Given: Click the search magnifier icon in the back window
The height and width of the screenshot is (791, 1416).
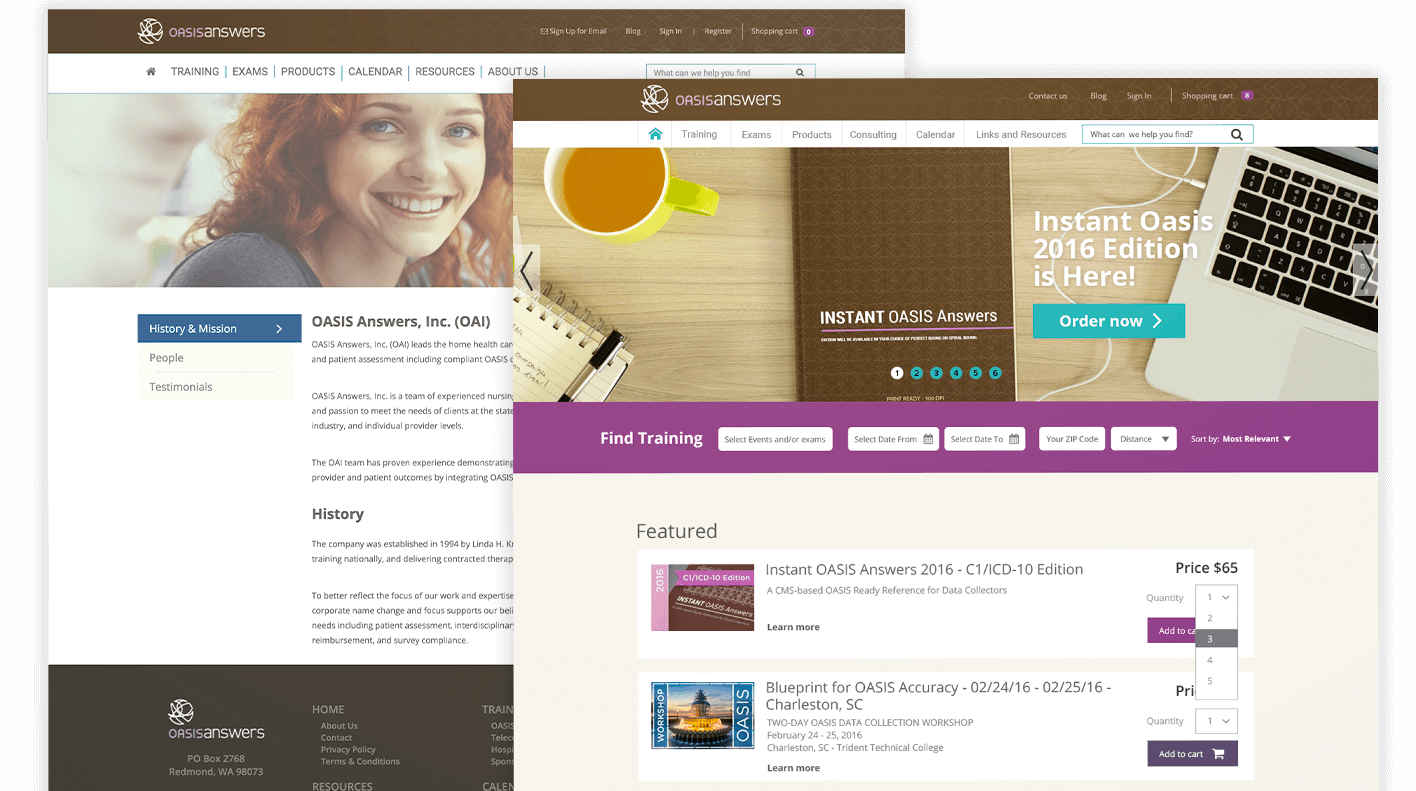Looking at the screenshot, I should click(x=800, y=73).
